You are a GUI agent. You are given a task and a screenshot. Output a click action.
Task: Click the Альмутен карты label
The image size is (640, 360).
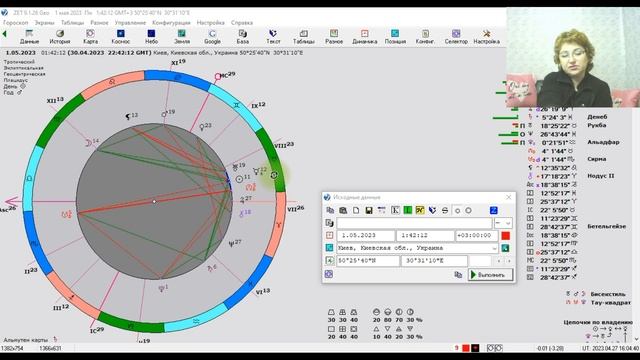point(25,340)
